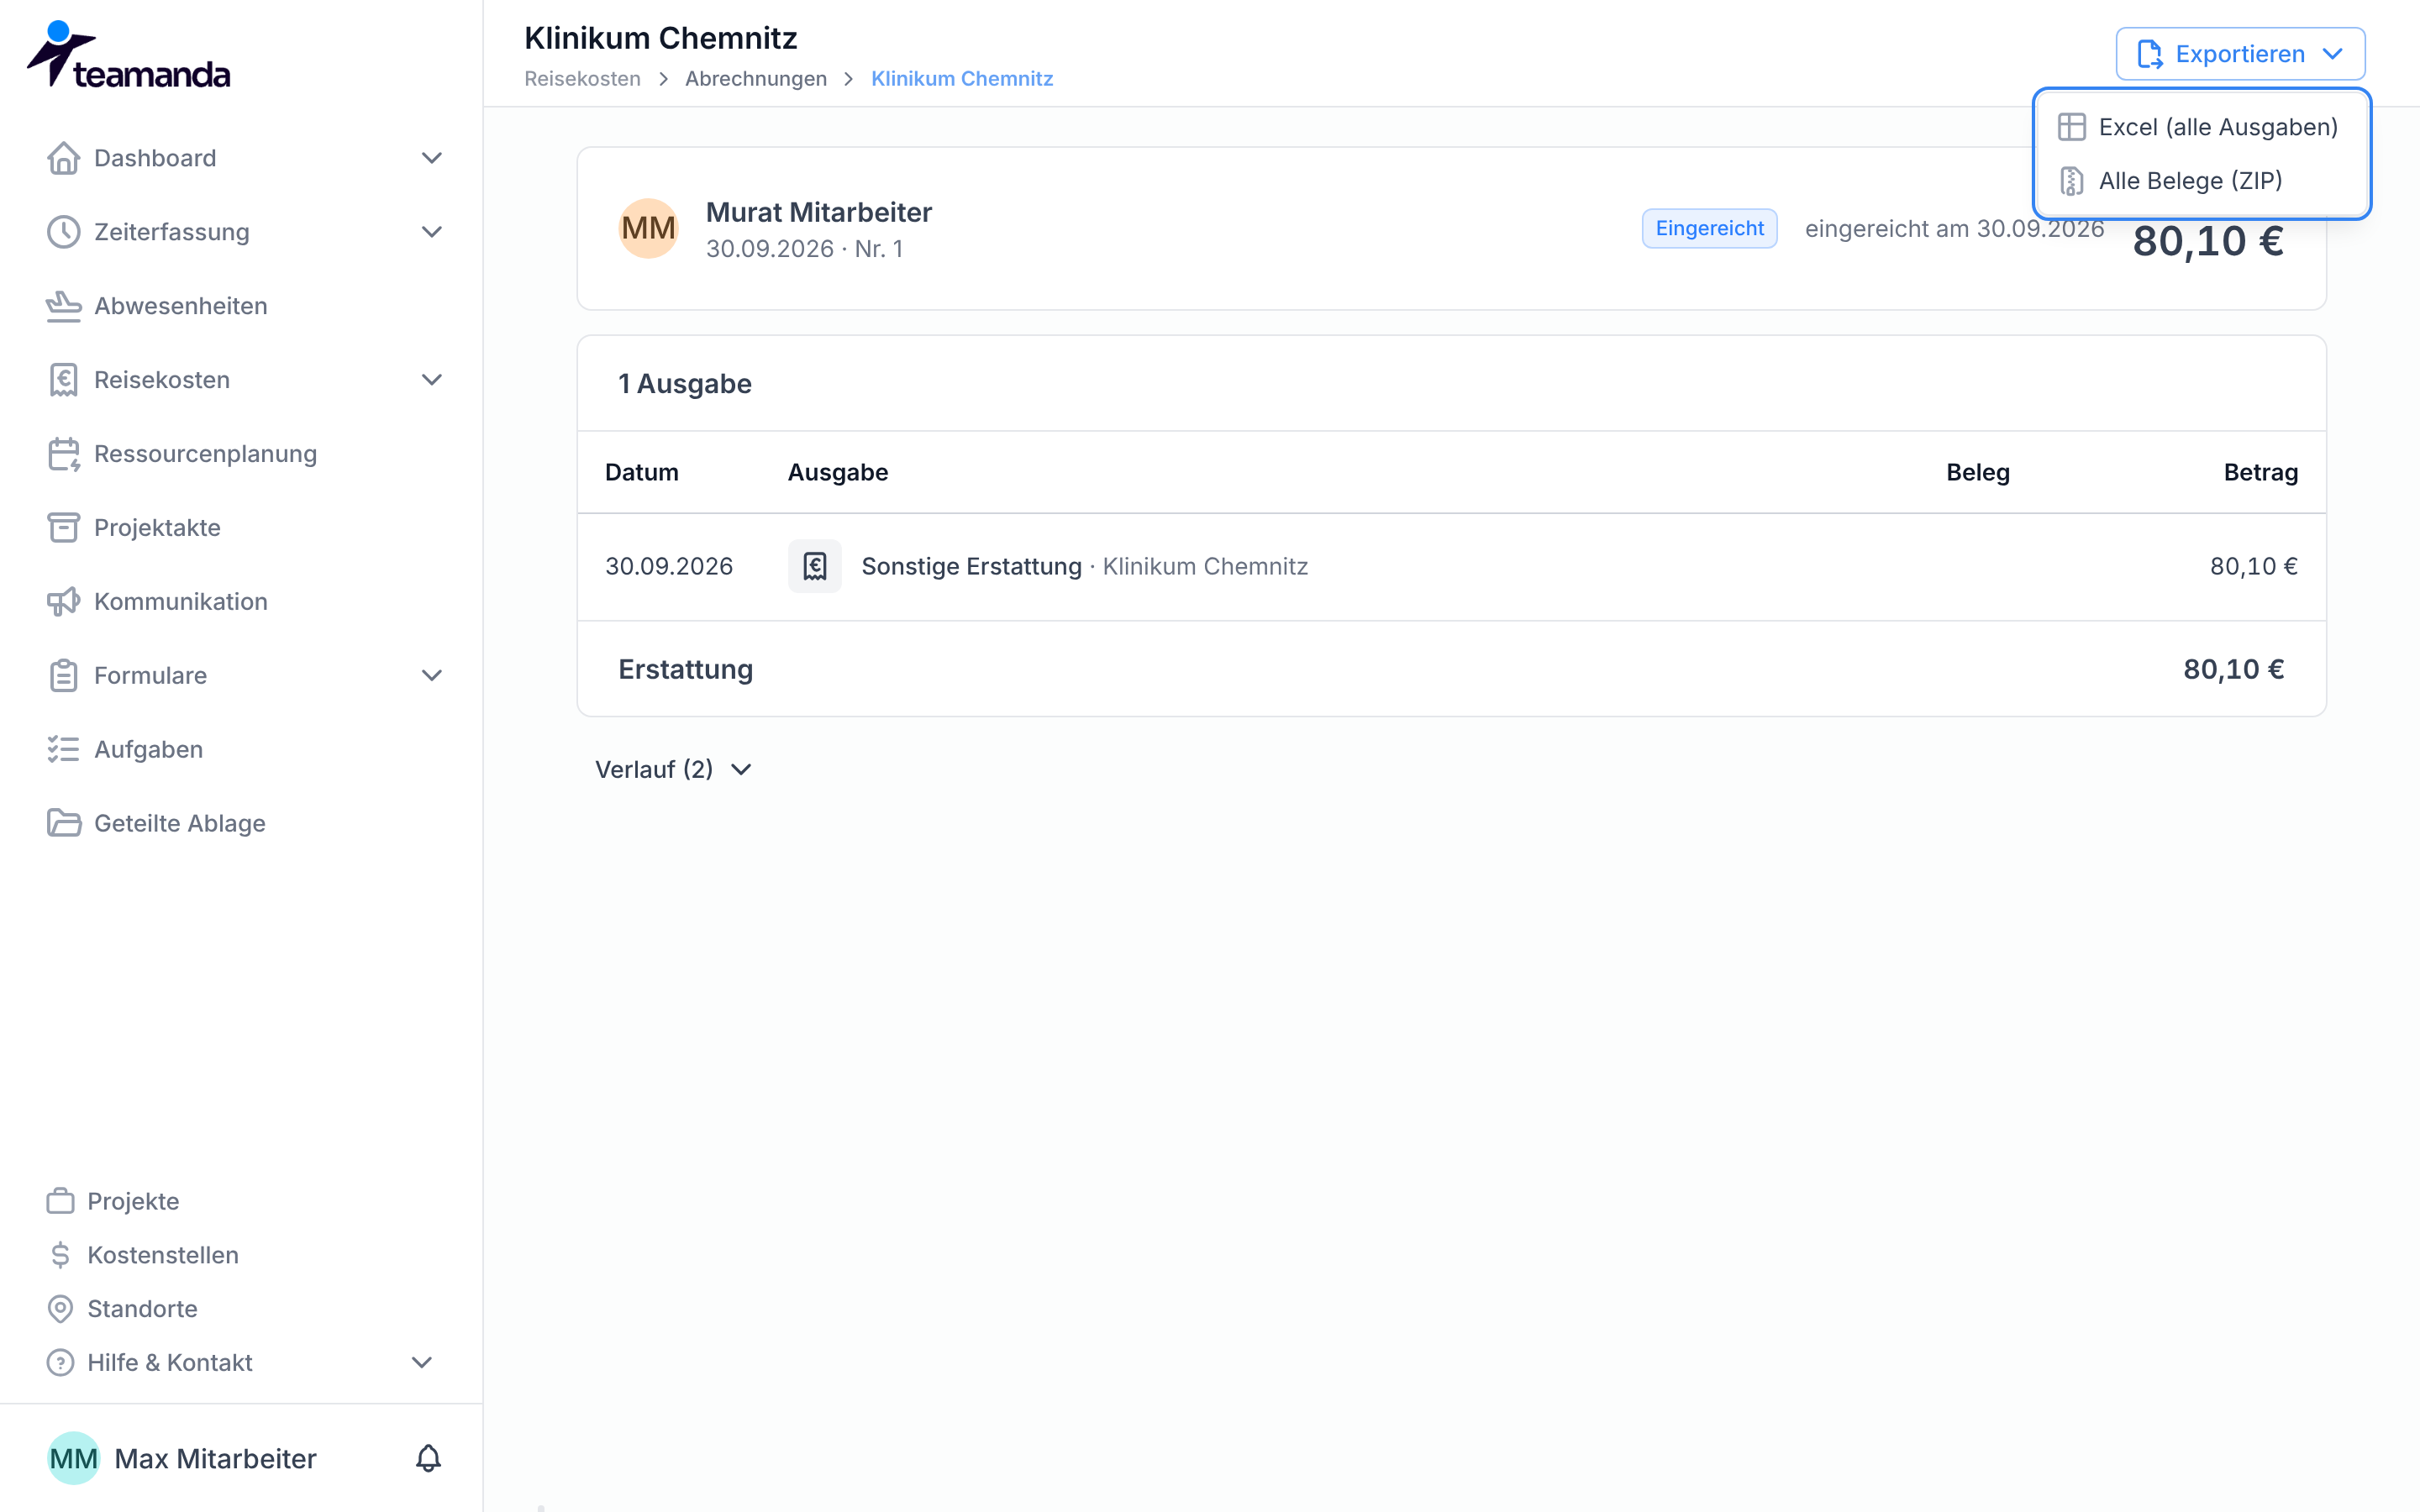Click the Kommunikation megaphone icon
This screenshot has height=1512, width=2420.
[63, 602]
